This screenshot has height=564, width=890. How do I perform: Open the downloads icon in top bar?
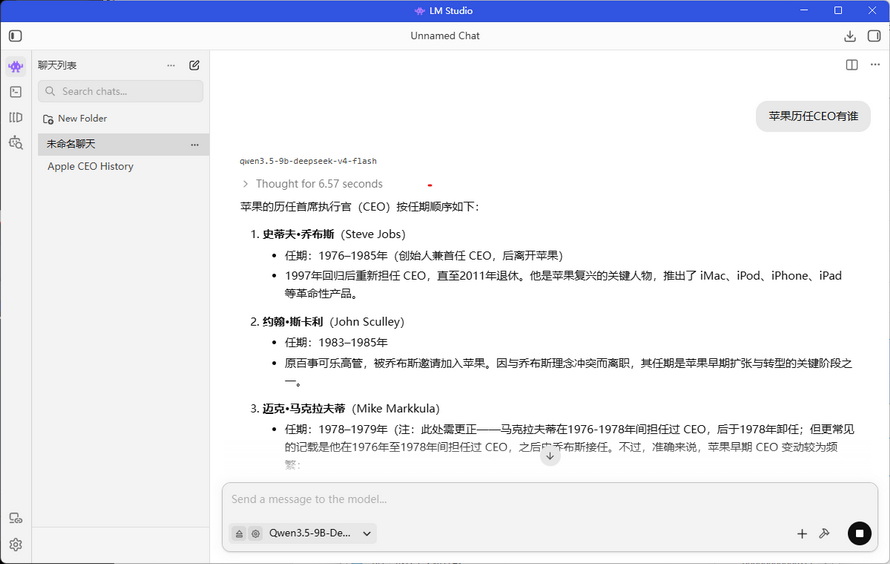click(x=850, y=36)
